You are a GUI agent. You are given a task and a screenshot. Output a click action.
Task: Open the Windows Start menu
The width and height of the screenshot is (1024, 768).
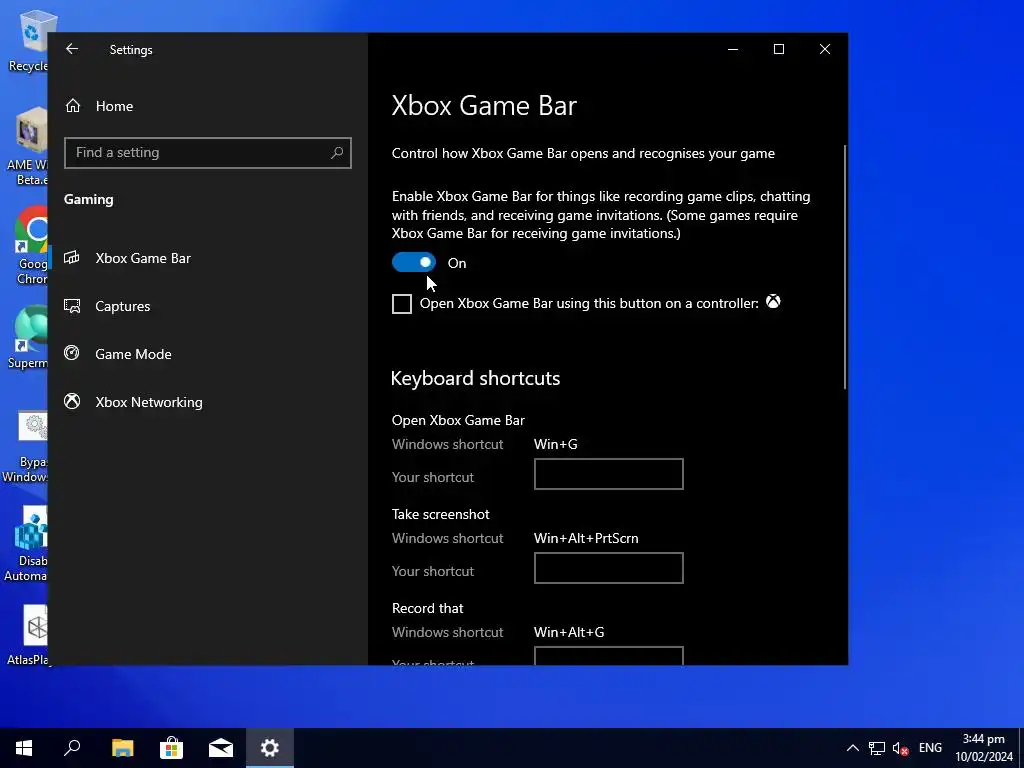[24, 748]
